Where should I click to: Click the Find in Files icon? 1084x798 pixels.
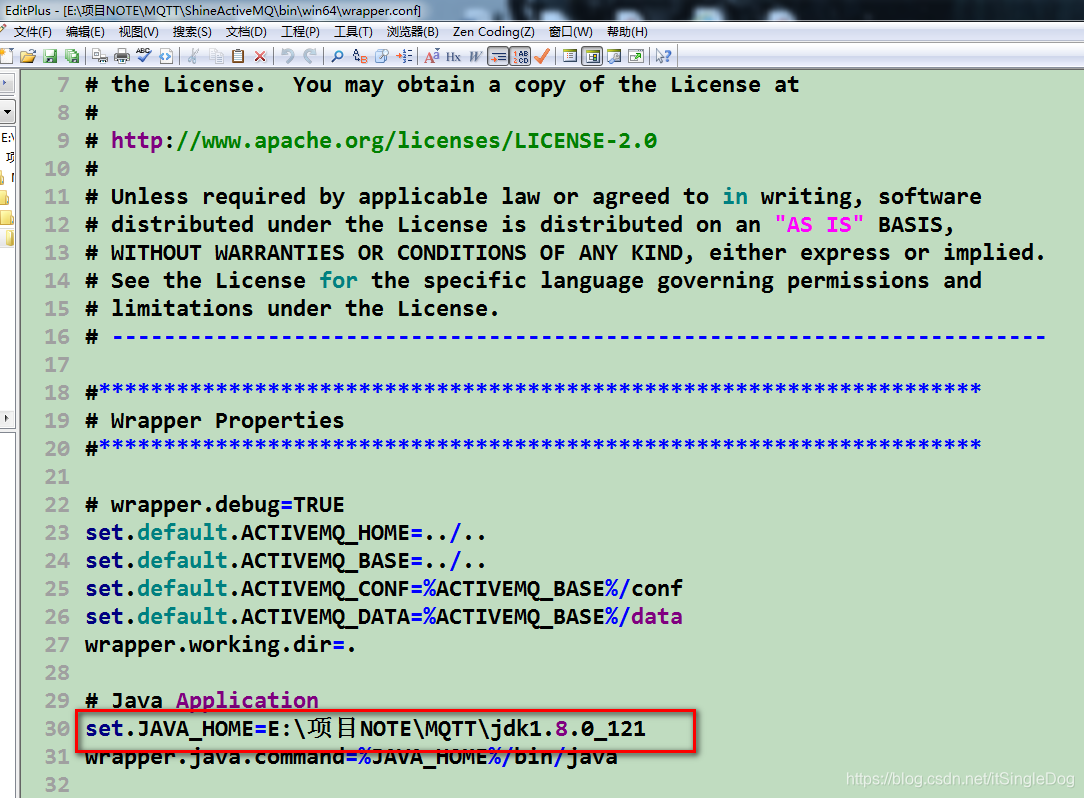pyautogui.click(x=382, y=56)
